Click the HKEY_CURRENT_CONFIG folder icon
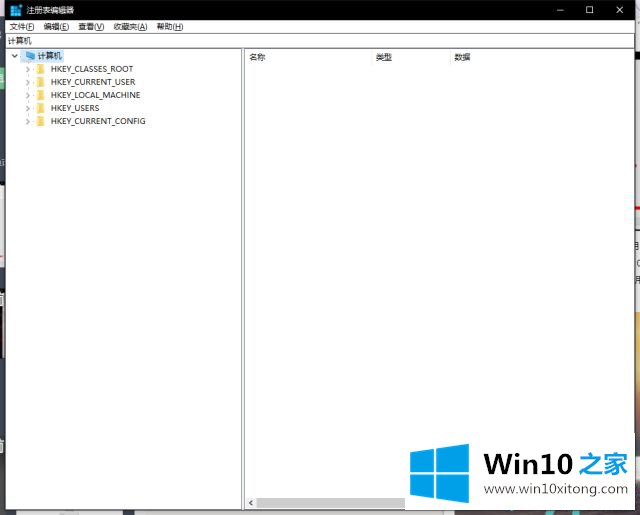Screen dimensions: 640x515 pyautogui.click(x=40, y=121)
